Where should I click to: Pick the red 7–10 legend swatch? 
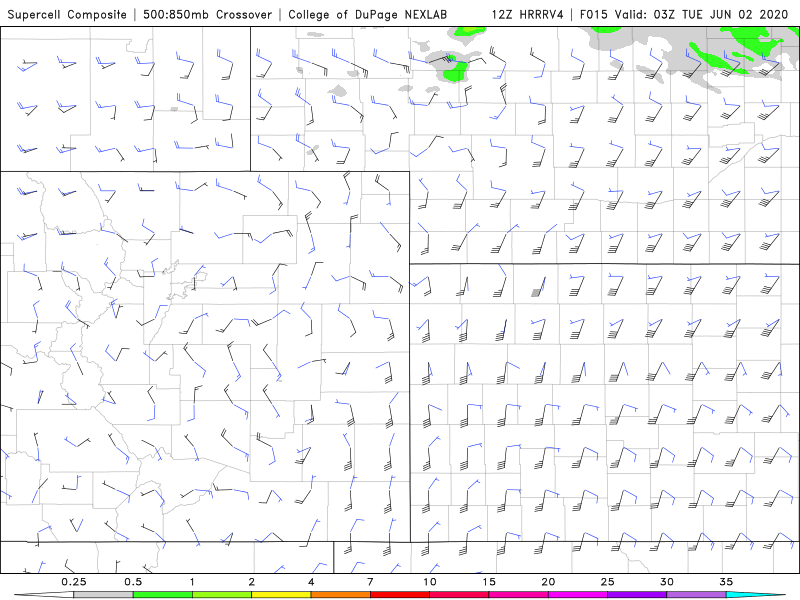[399, 595]
